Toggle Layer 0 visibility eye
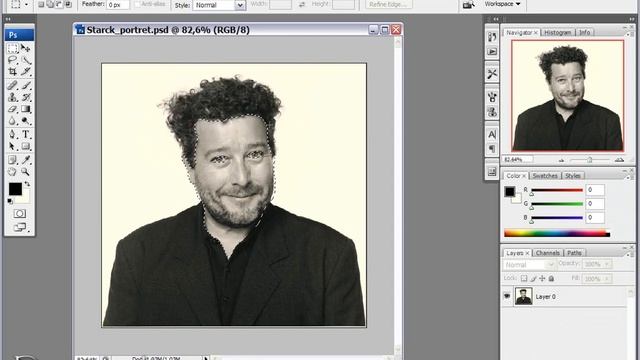The image size is (640, 360). coord(507,296)
